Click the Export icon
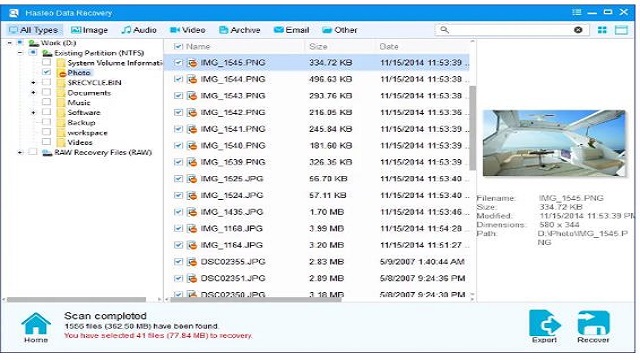Image resolution: width=640 pixels, height=360 pixels. (x=545, y=323)
